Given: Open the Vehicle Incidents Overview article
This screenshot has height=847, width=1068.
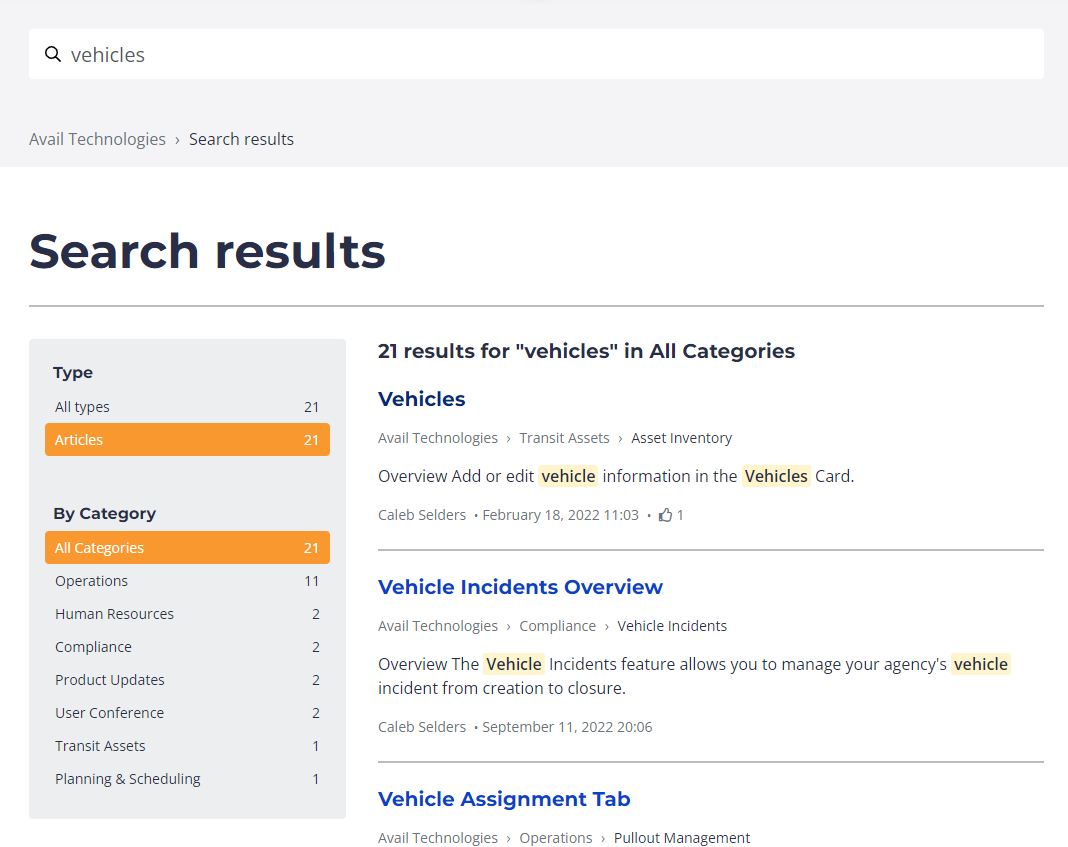Looking at the screenshot, I should [520, 587].
